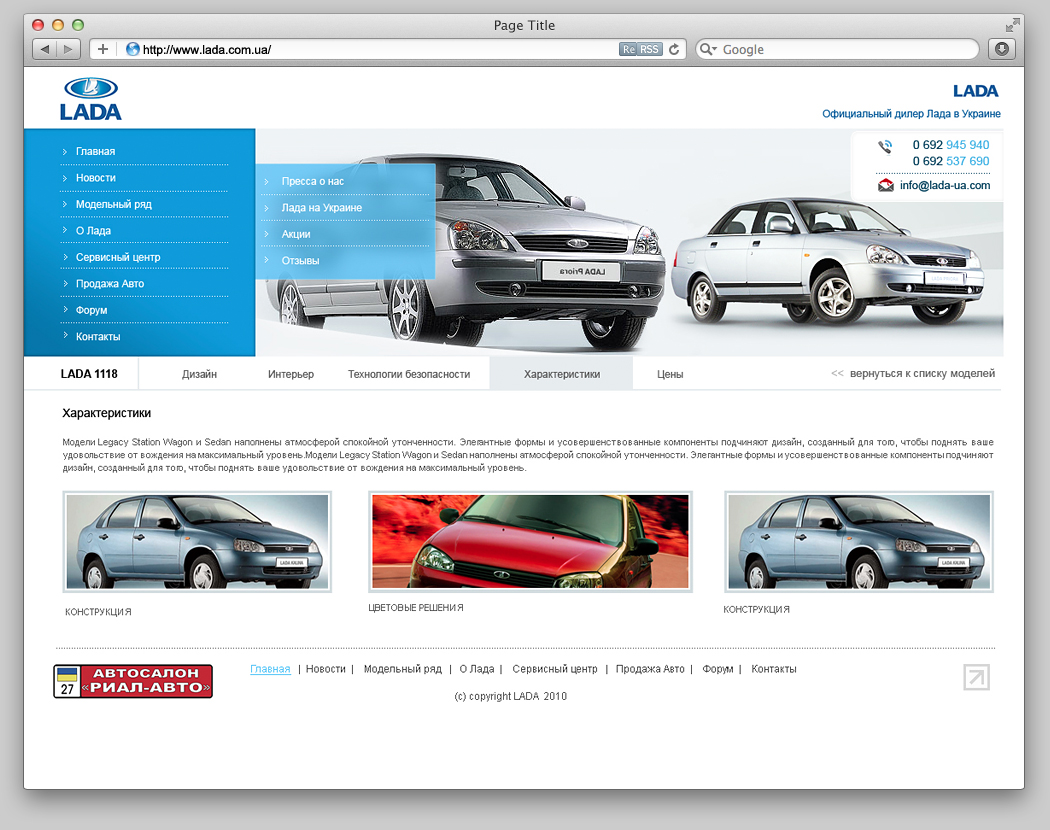This screenshot has width=1050, height=830.
Task: Select Лада на Украине submenu item
Action: pyautogui.click(x=321, y=208)
